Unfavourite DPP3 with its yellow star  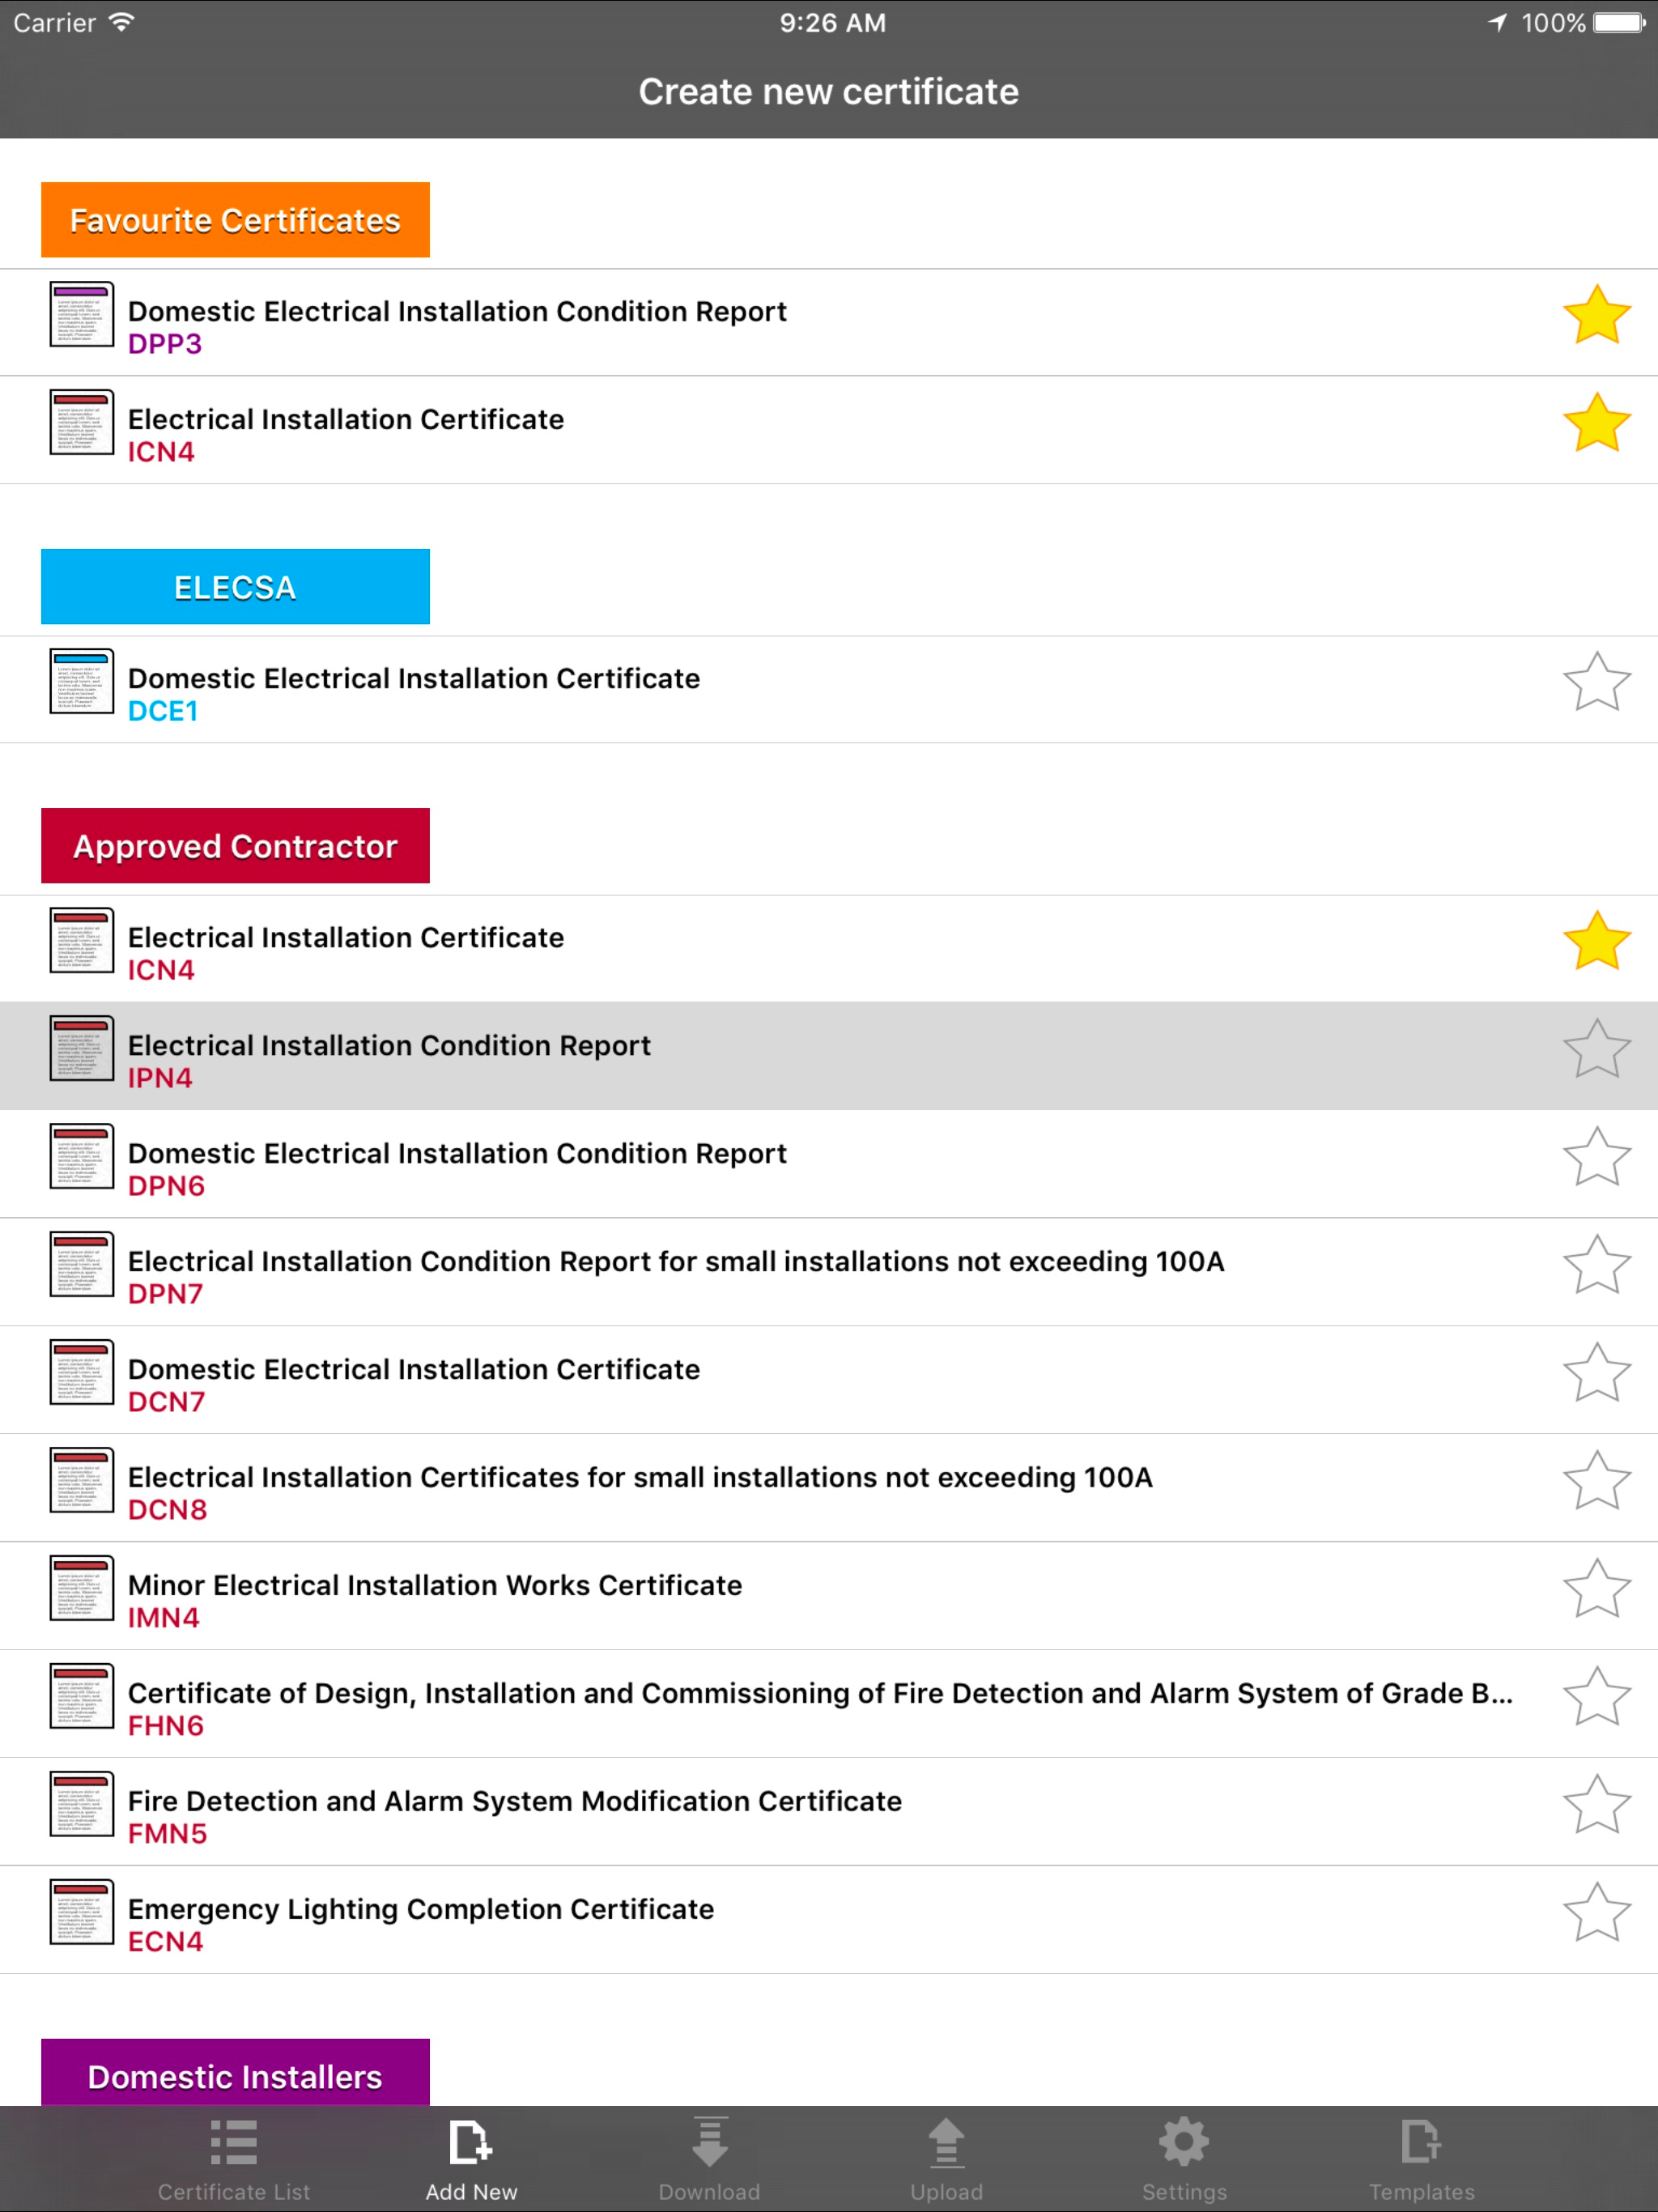[1596, 314]
